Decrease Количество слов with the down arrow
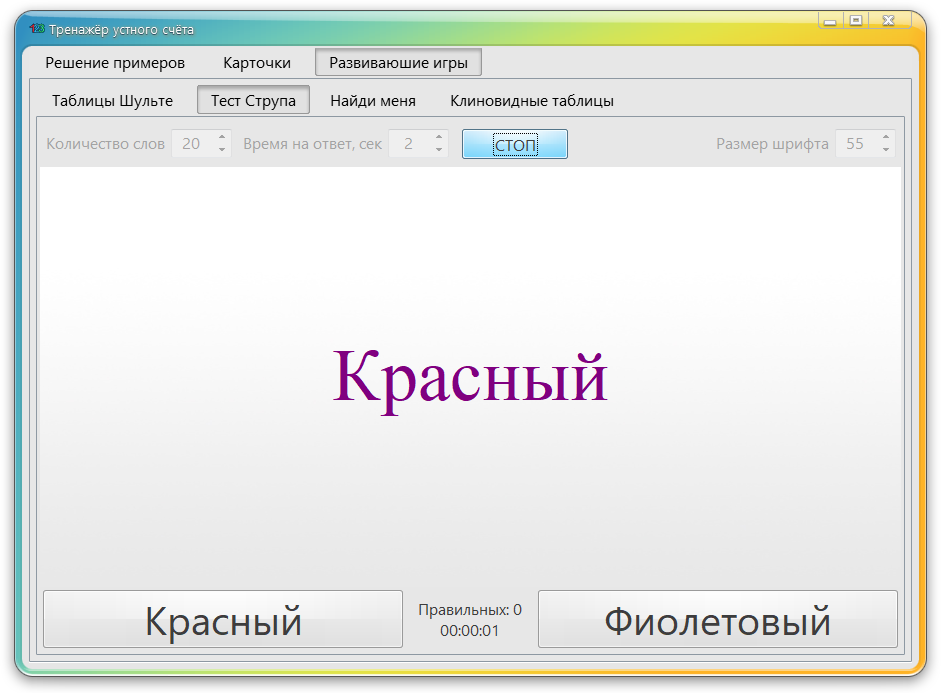This screenshot has height=693, width=941. click(222, 149)
